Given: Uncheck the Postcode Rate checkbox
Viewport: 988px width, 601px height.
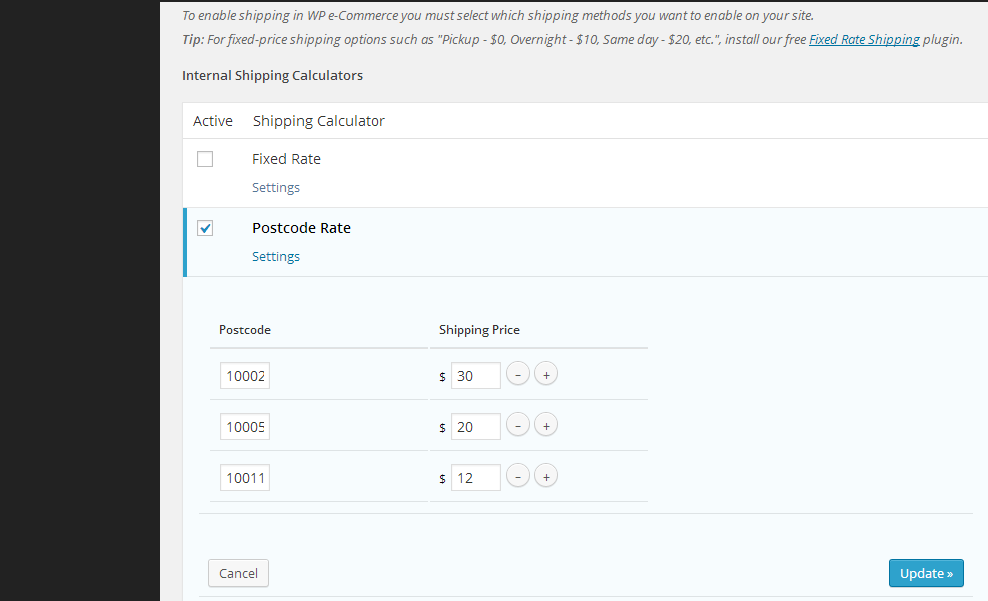Looking at the screenshot, I should click(x=205, y=228).
